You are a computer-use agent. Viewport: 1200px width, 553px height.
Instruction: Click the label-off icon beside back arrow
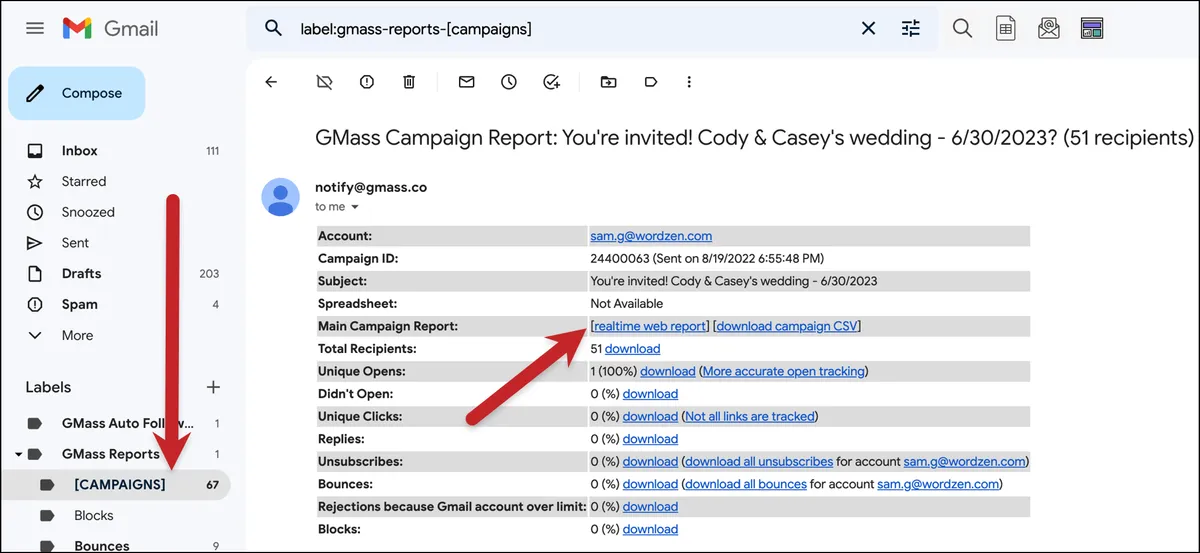click(x=323, y=82)
